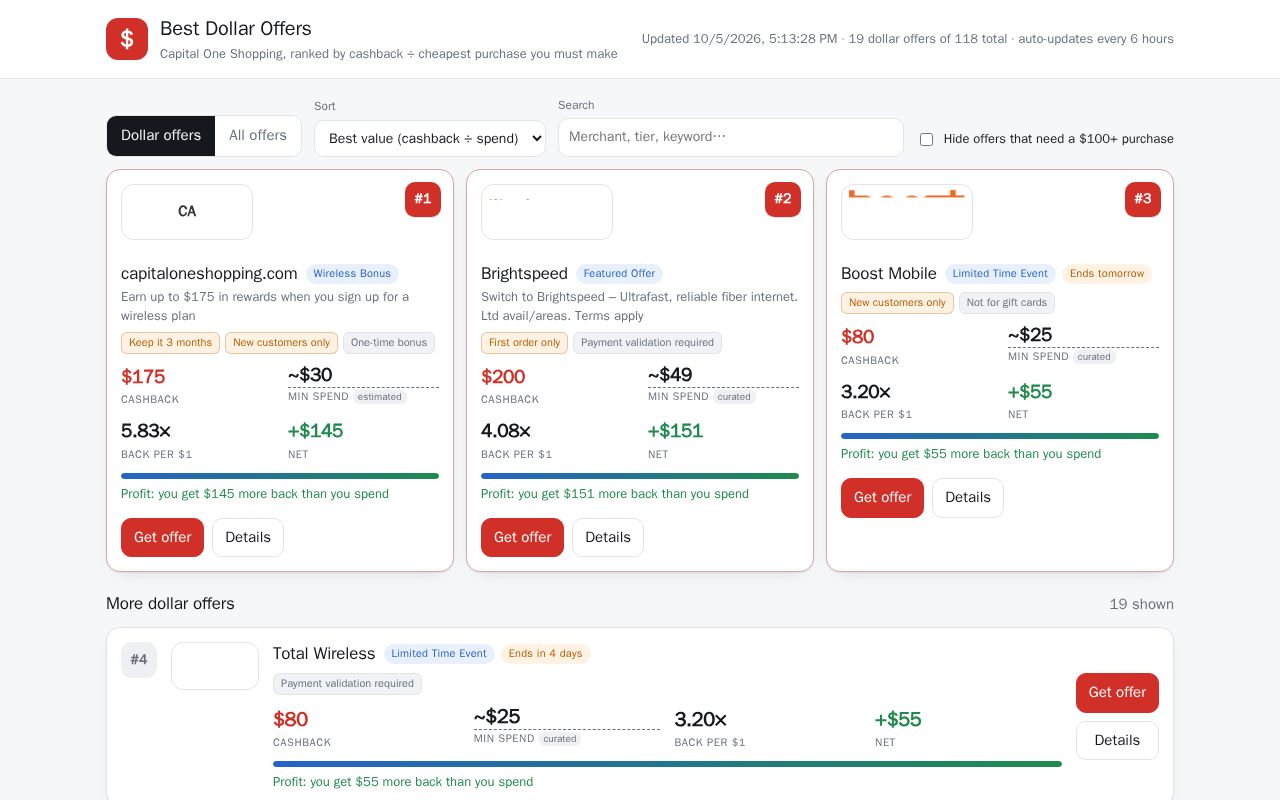
Task: Click the #3 rank badge
Action: [1143, 199]
